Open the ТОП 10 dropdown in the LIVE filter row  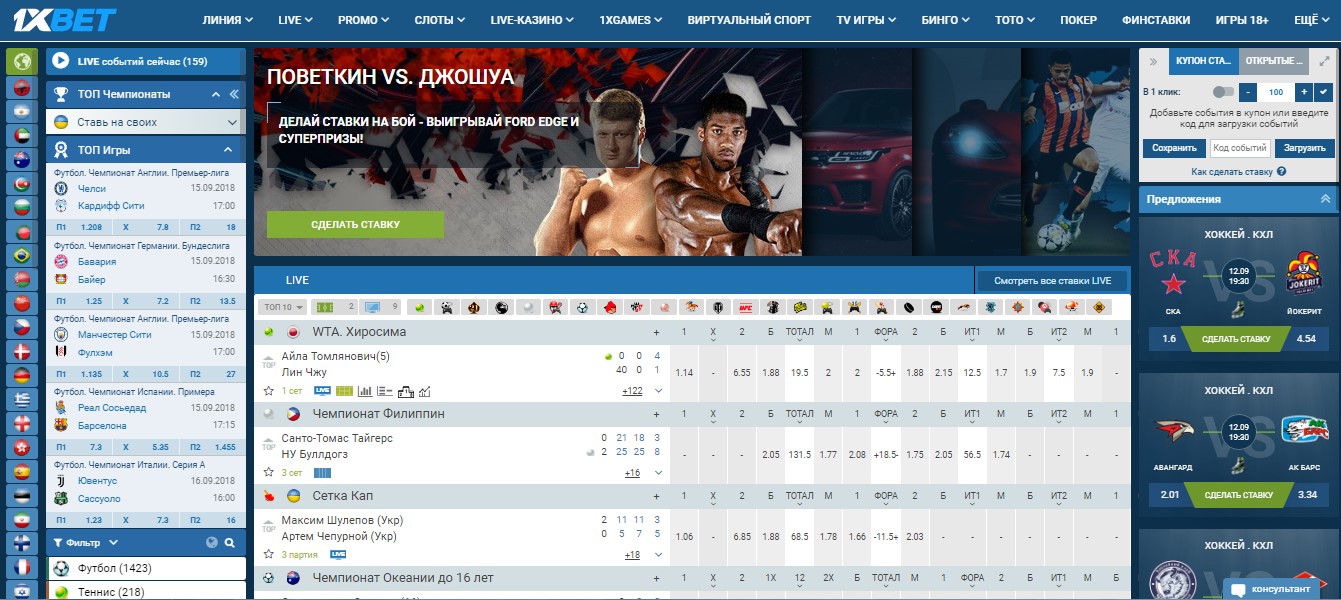click(282, 307)
